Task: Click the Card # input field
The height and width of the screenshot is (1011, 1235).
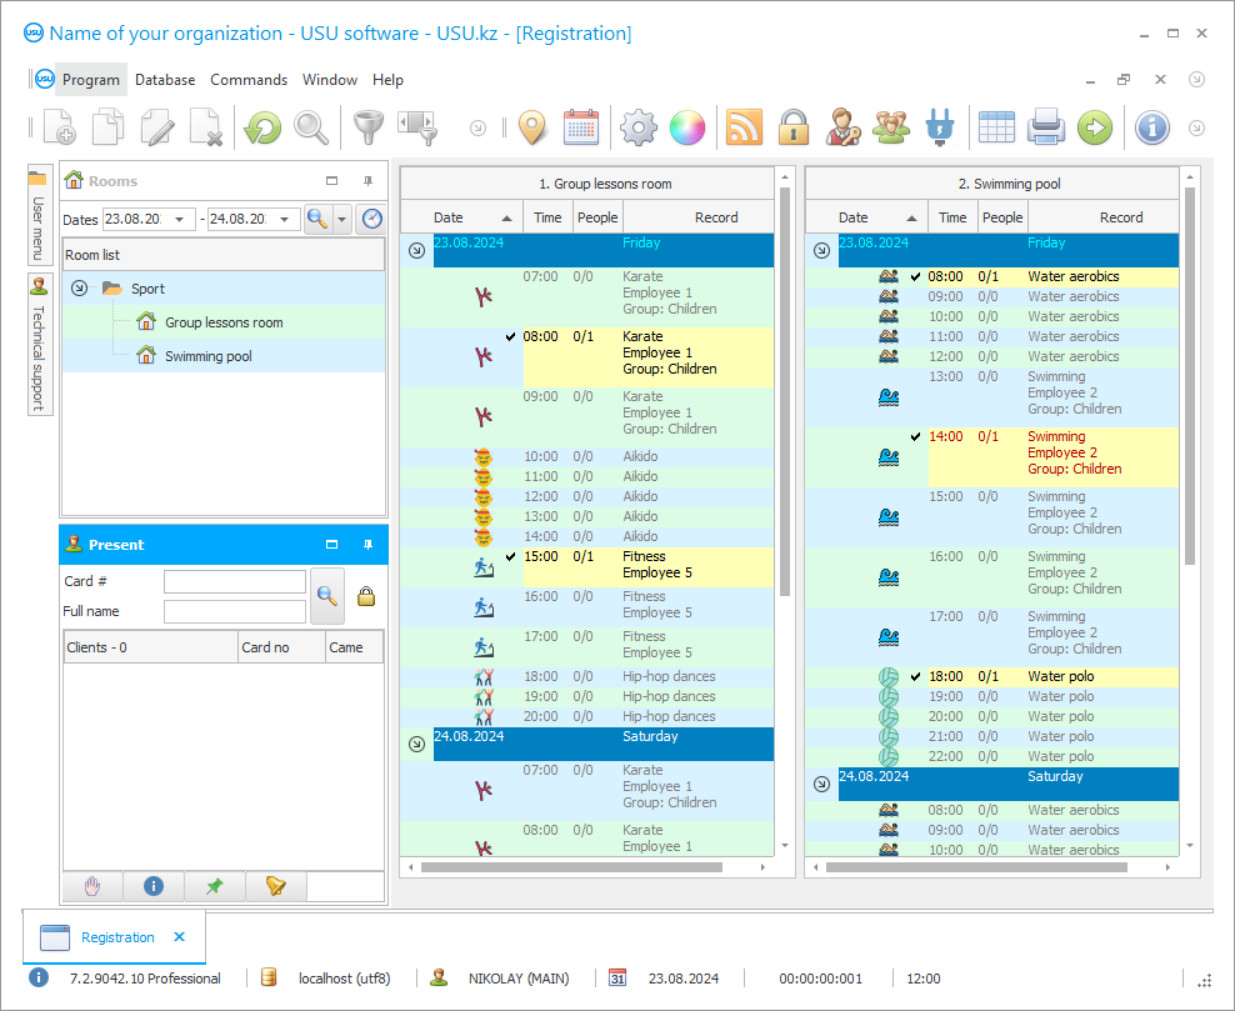Action: [x=235, y=581]
